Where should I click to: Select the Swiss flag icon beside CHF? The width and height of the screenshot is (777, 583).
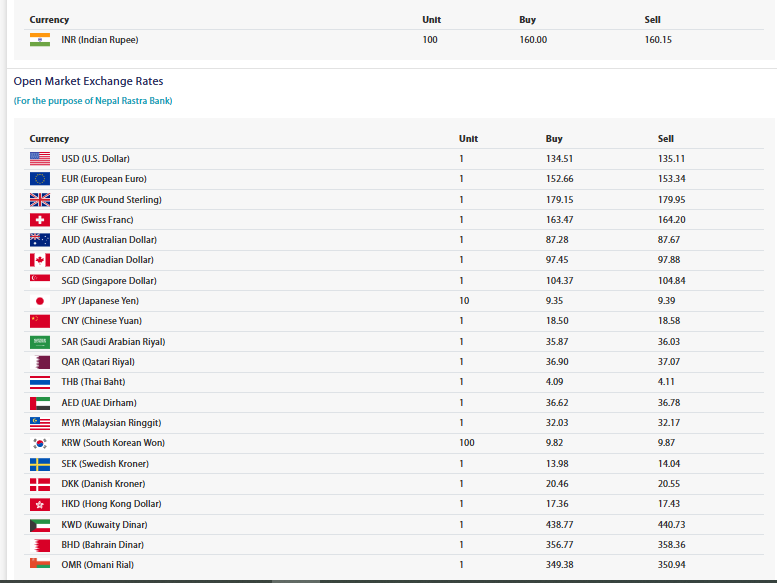pos(40,219)
